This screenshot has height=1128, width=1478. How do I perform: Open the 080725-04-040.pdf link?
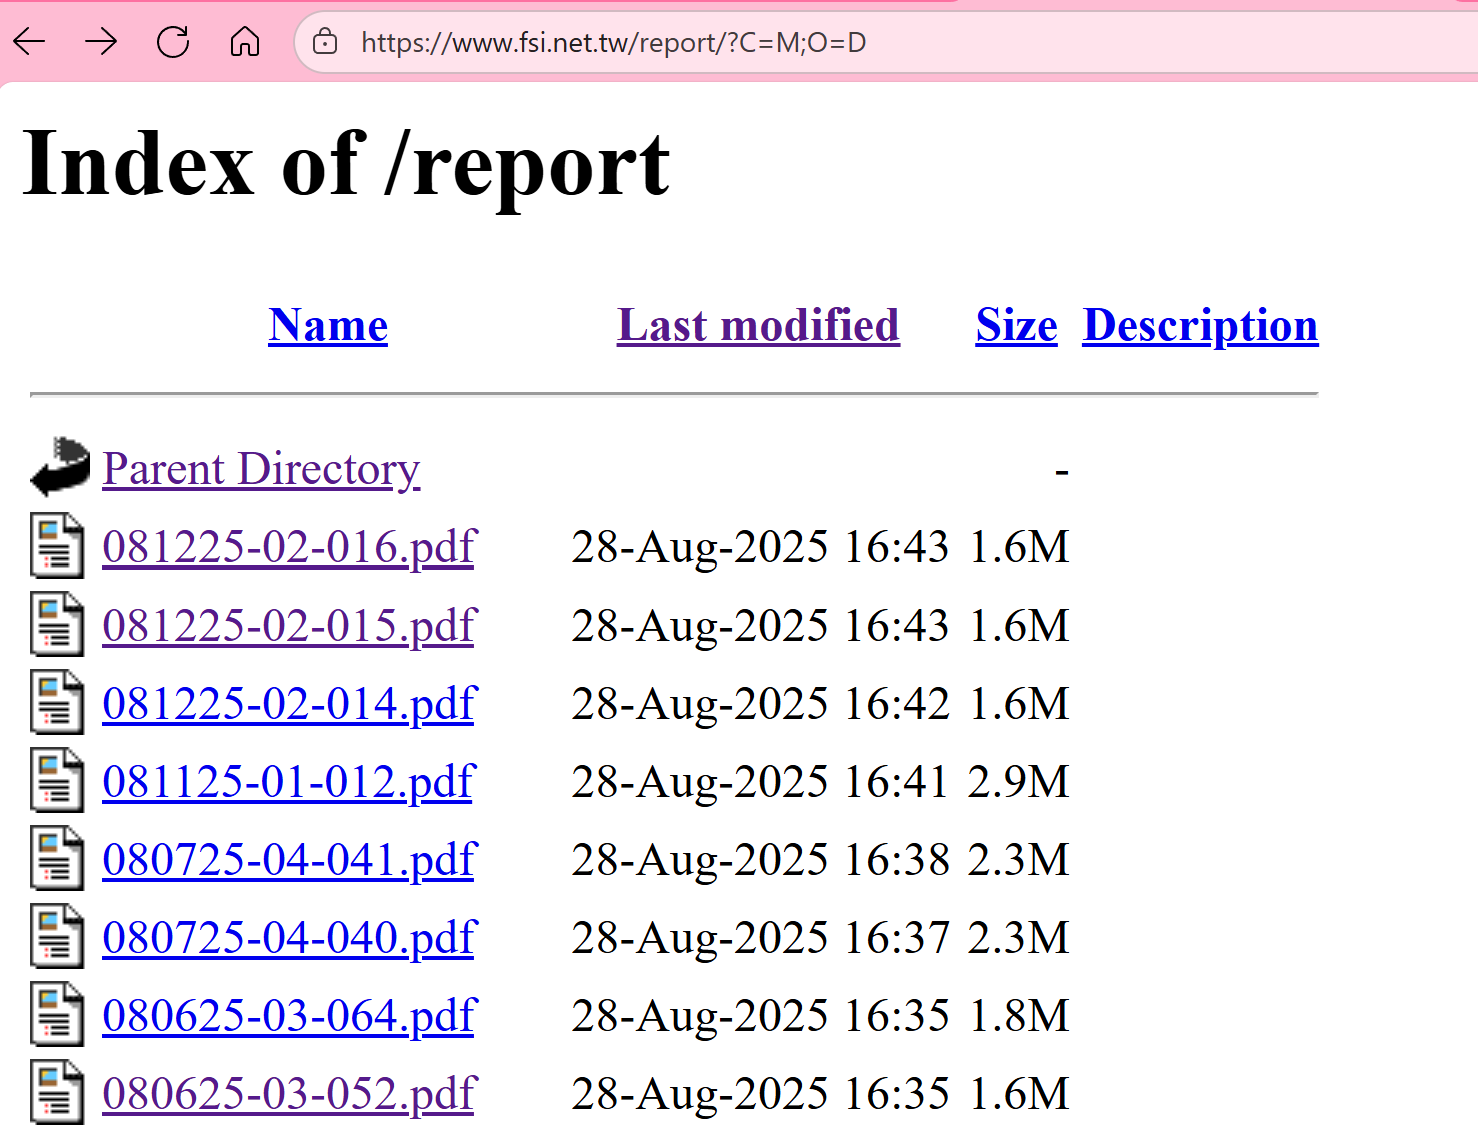[289, 938]
